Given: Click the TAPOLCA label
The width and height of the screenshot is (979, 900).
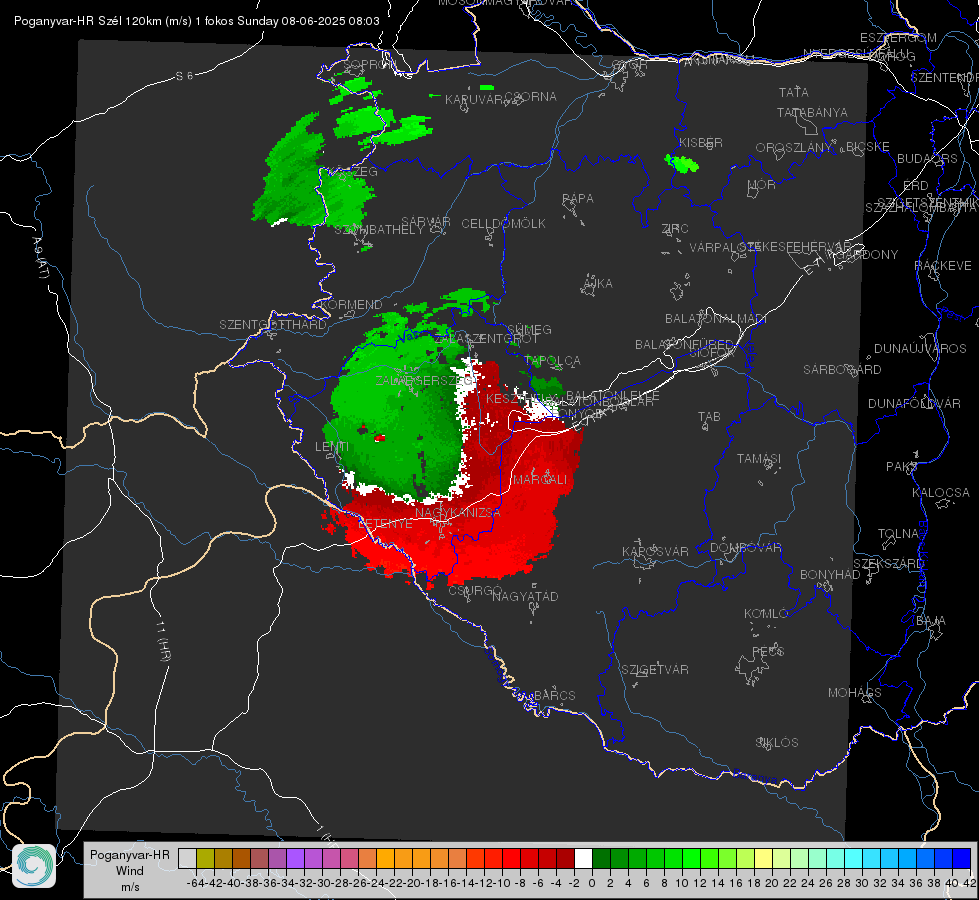Looking at the screenshot, I should 553,361.
